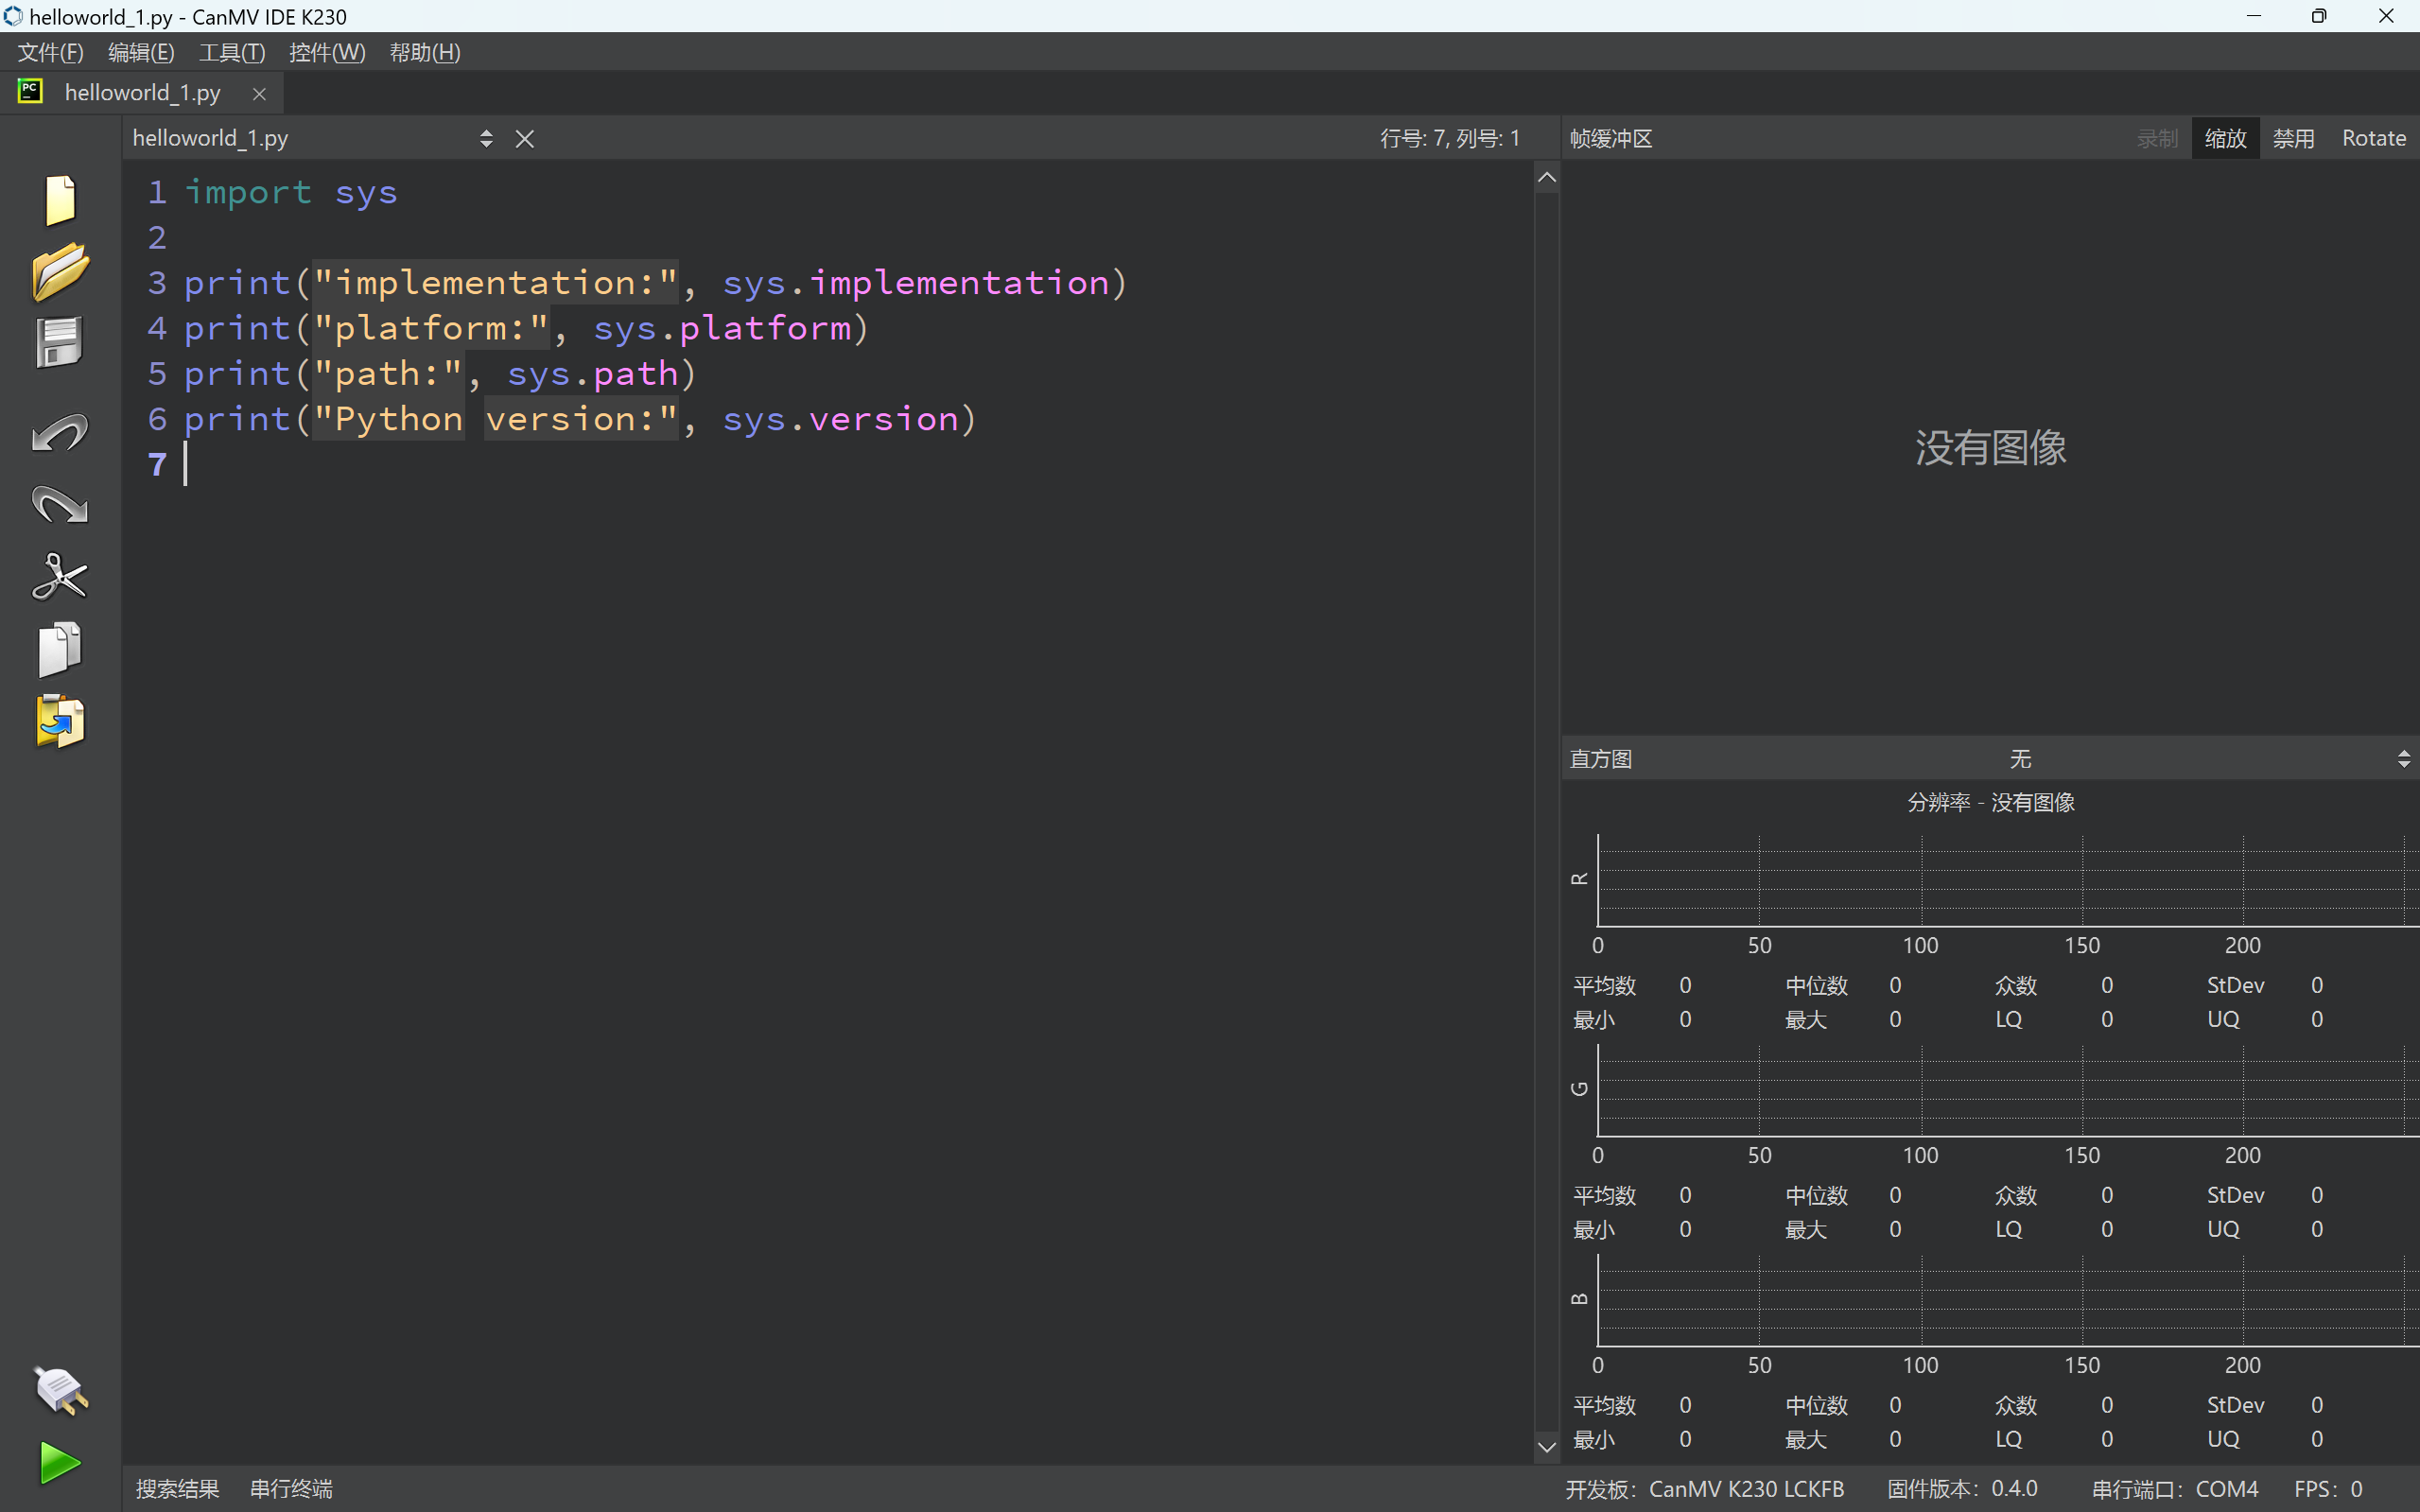Open the 串行终端 serial terminal panel
The image size is (2420, 1512).
(x=291, y=1488)
